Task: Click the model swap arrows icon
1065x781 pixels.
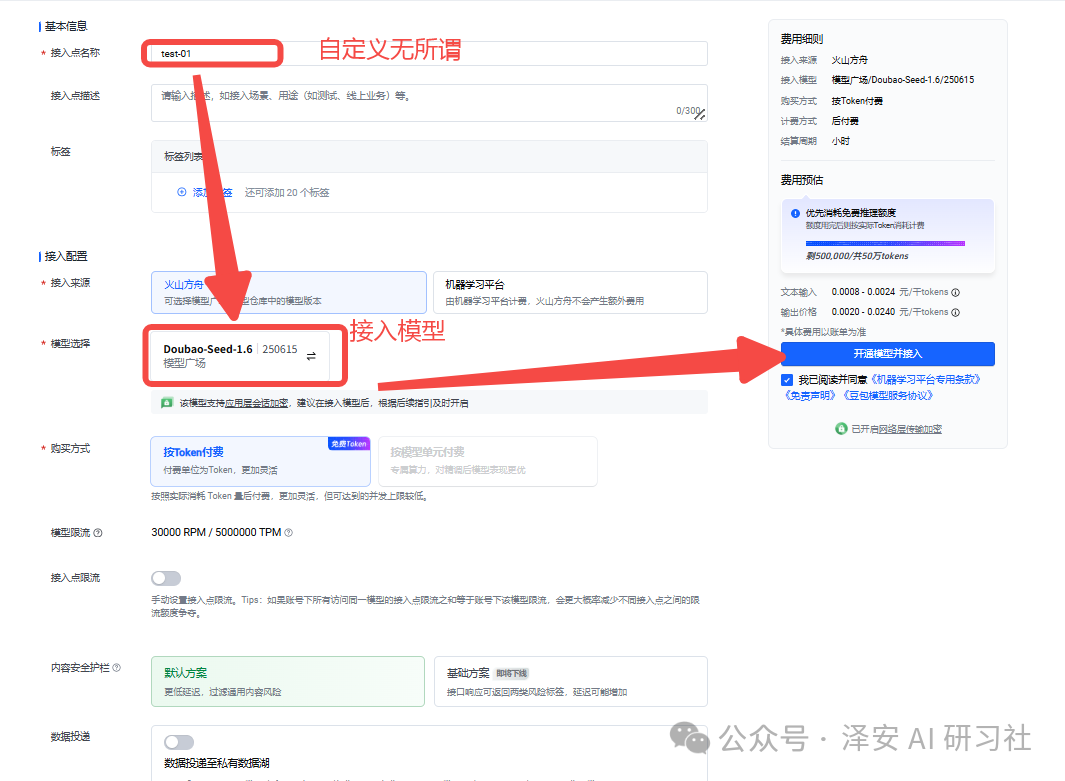Action: click(x=311, y=356)
